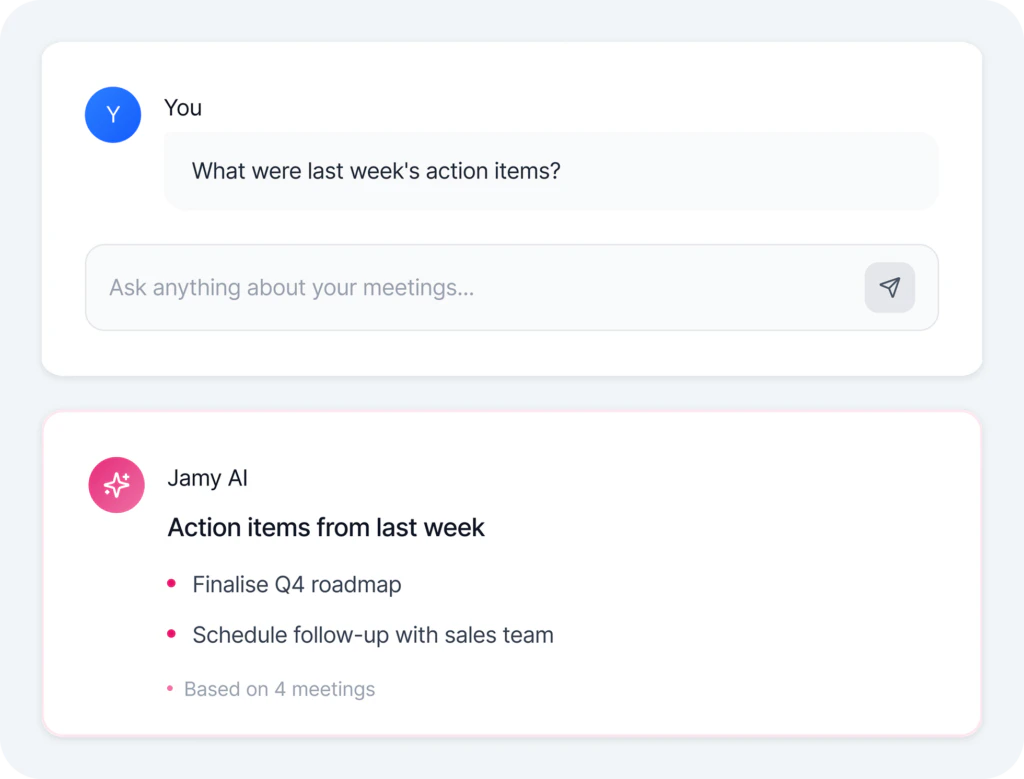This screenshot has width=1024, height=779.
Task: Select the question 'What were last week's action items?'
Action: [375, 171]
